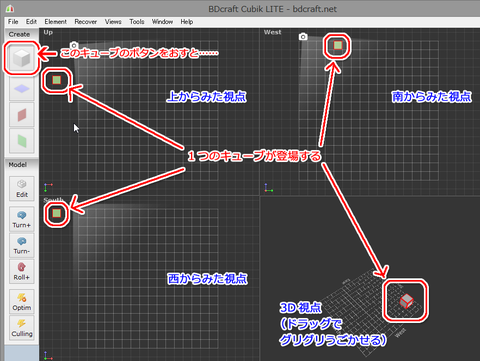Open the Help menu
Viewport: 480px width, 361px height.
pyautogui.click(x=187, y=22)
